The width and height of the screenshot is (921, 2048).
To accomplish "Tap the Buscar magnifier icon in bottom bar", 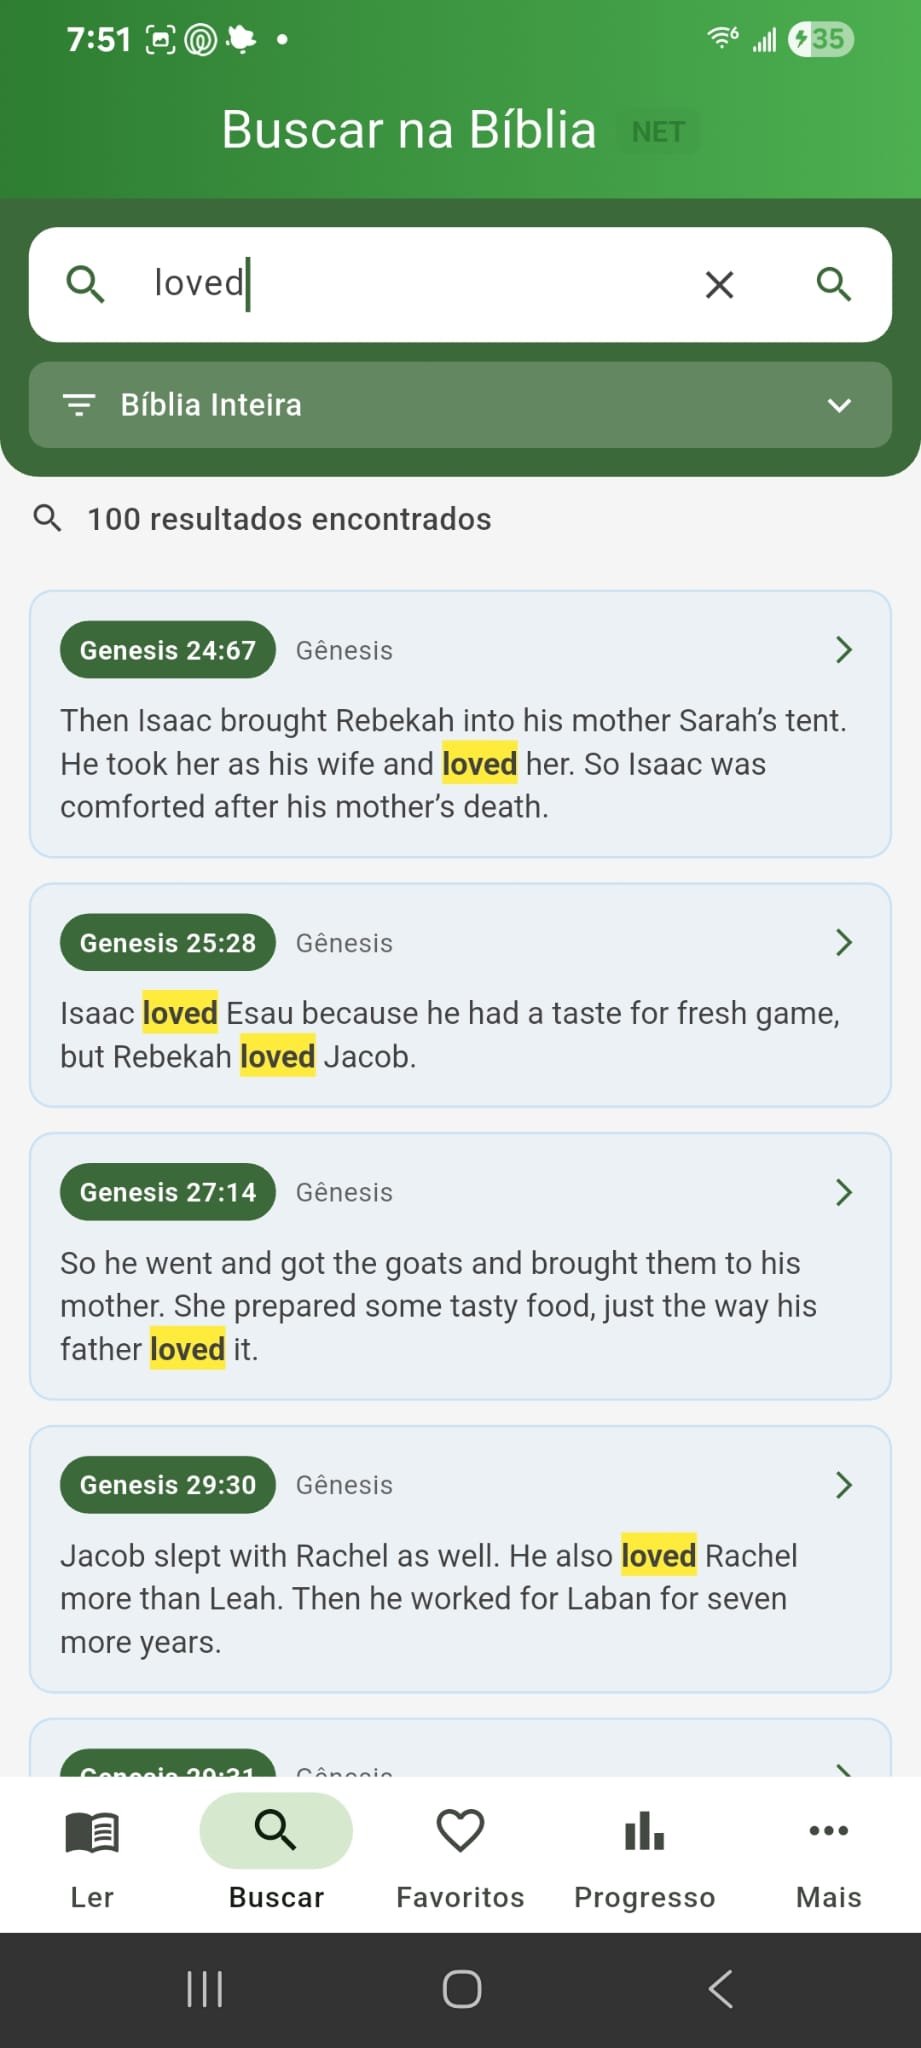I will (276, 1830).
